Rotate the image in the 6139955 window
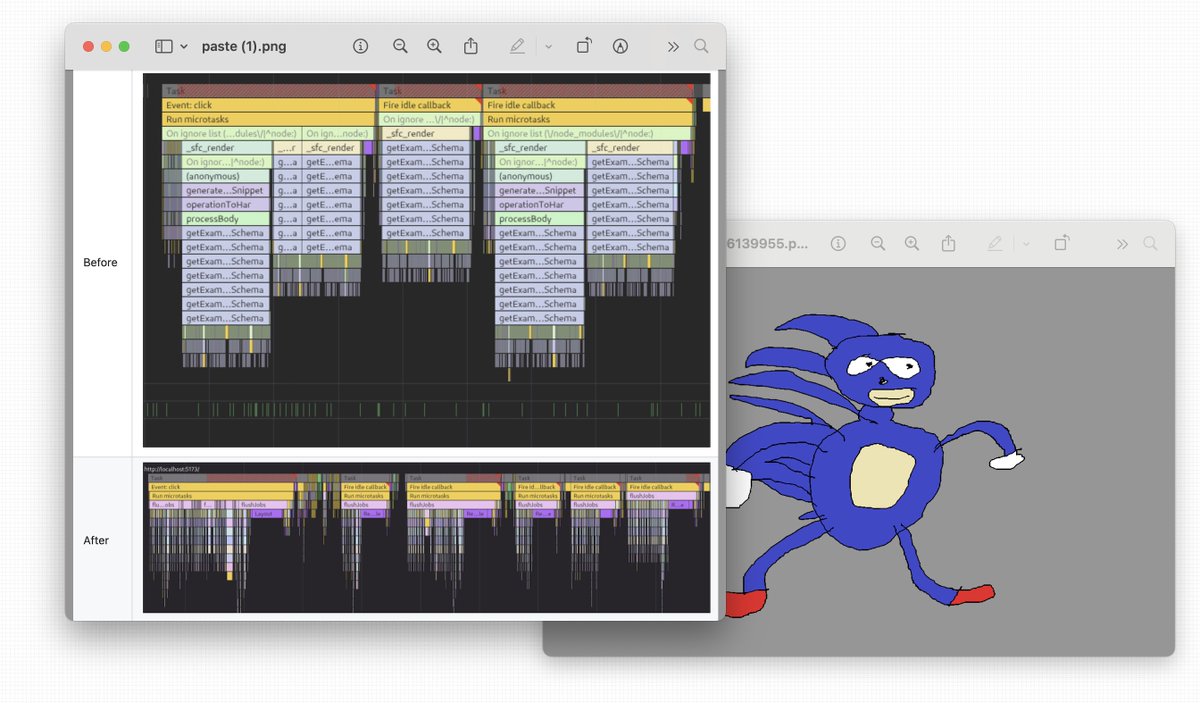Viewport: 1200px width, 703px height. [1061, 244]
